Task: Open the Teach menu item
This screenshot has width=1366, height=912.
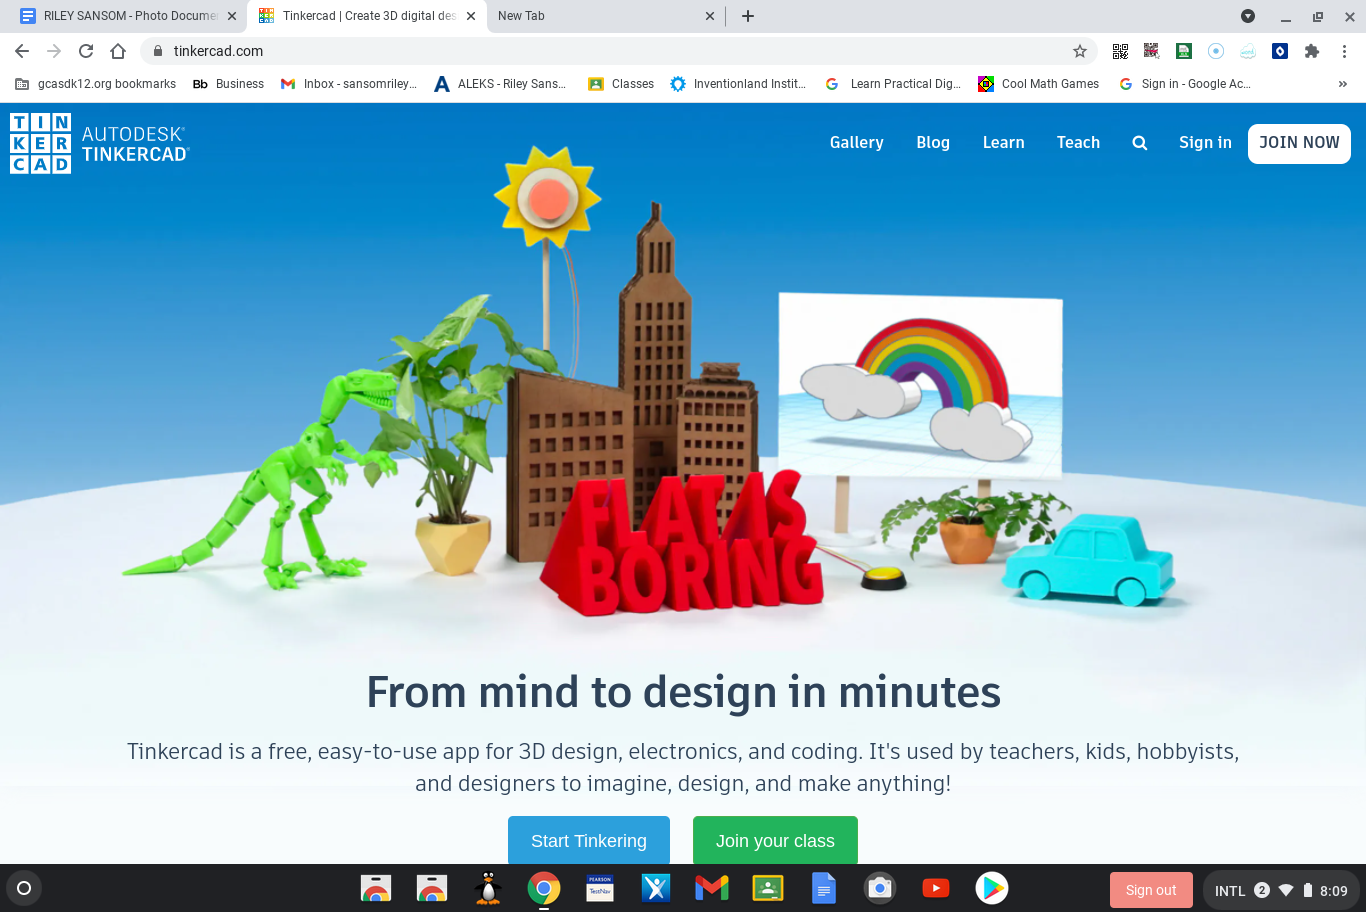Action: tap(1078, 142)
